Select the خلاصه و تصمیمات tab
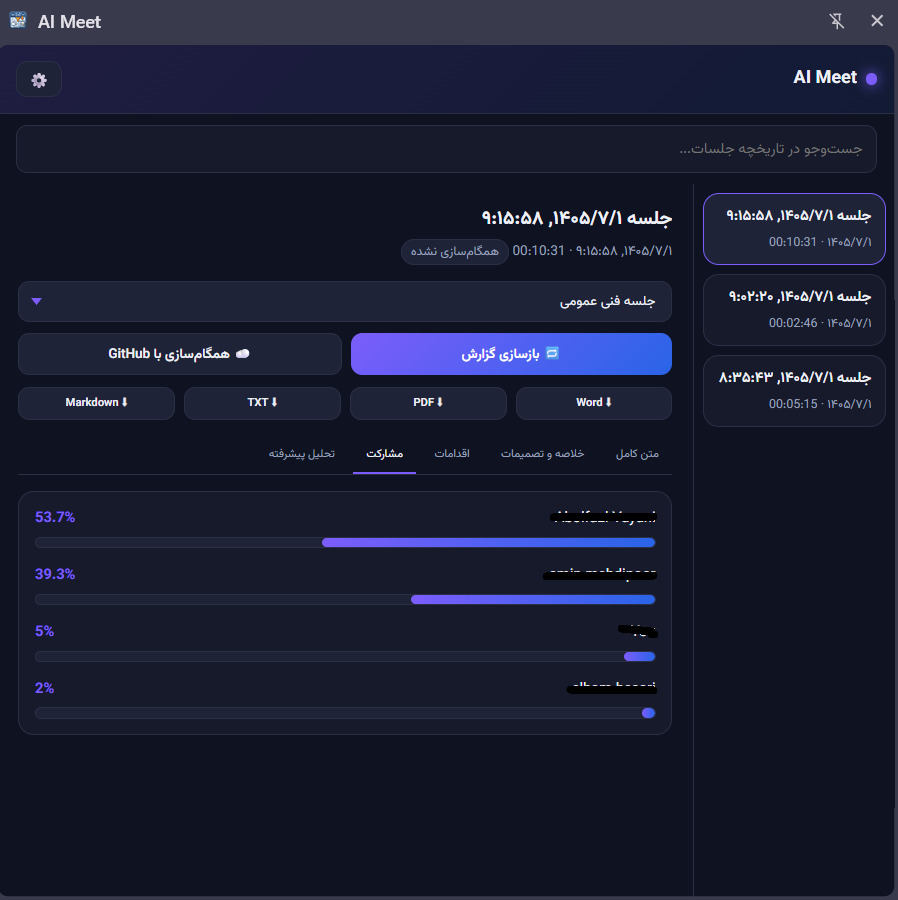The height and width of the screenshot is (900, 898). pos(542,453)
